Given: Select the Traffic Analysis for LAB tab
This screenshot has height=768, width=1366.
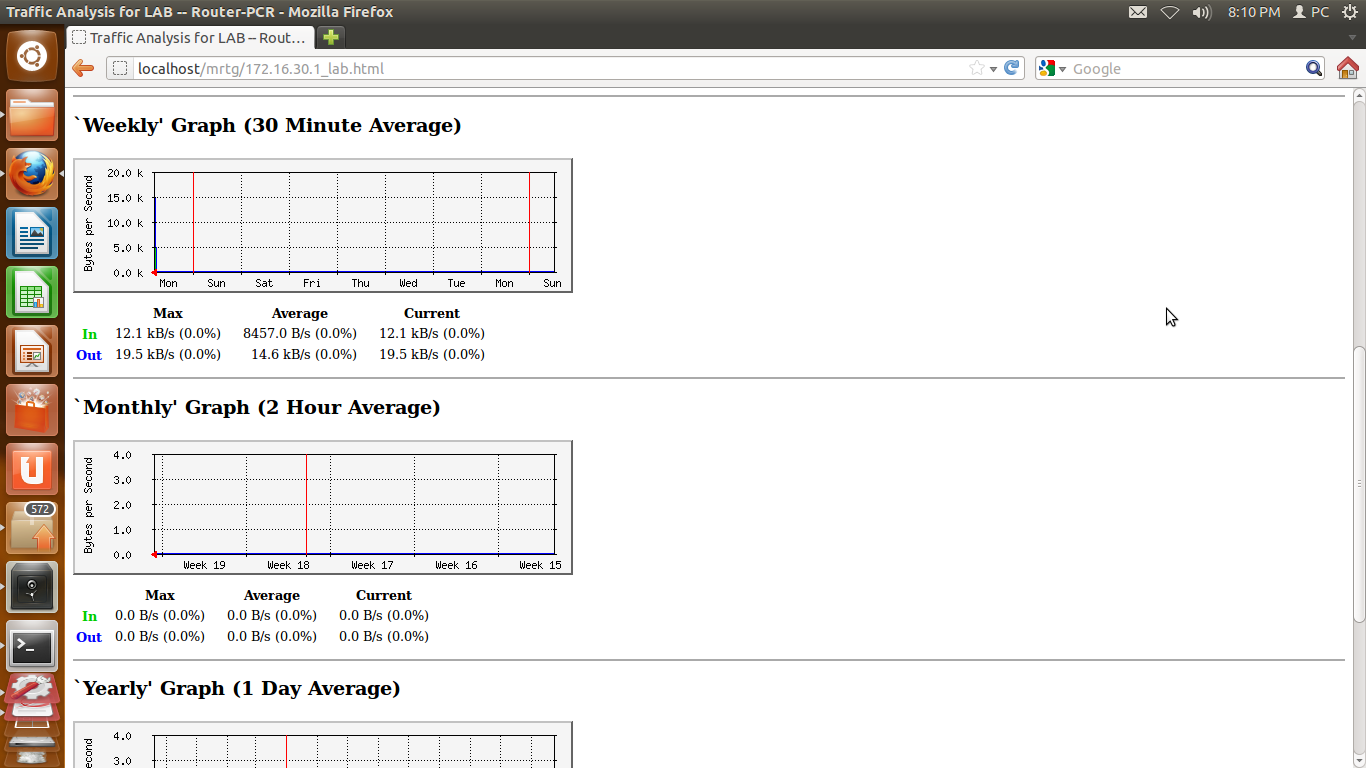Looking at the screenshot, I should point(190,37).
